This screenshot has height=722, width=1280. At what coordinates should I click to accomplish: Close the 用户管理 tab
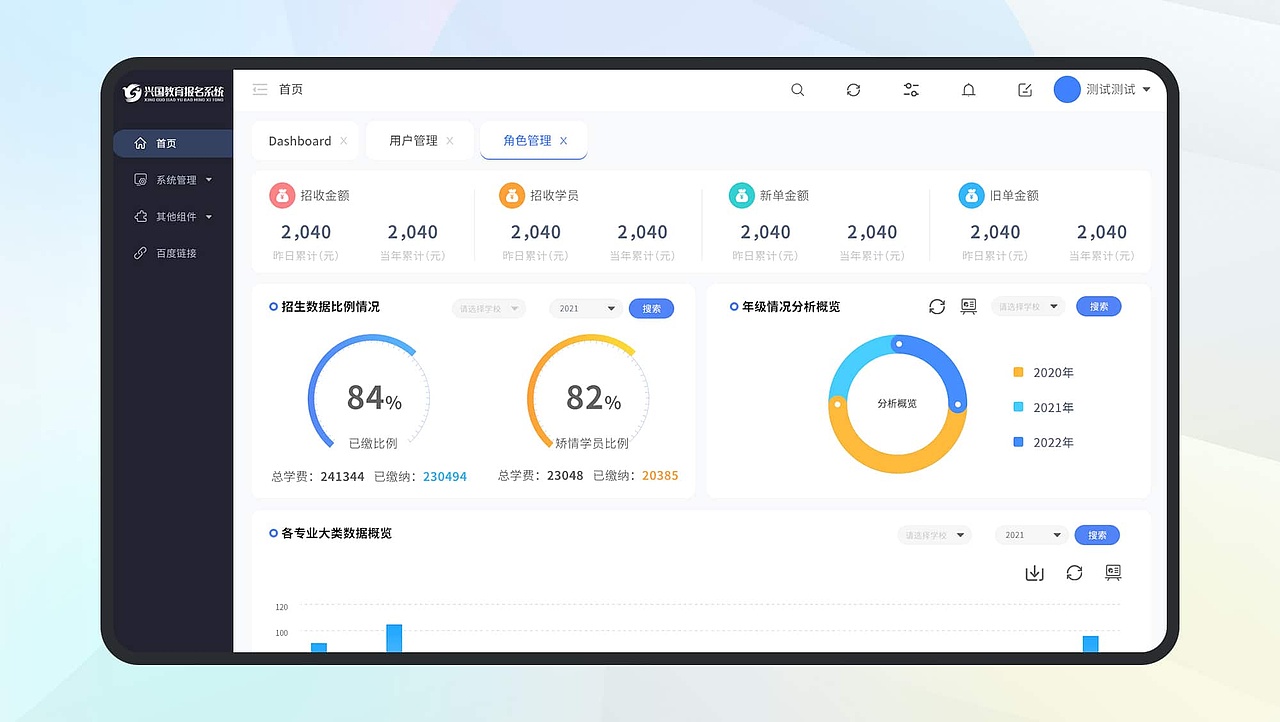450,141
